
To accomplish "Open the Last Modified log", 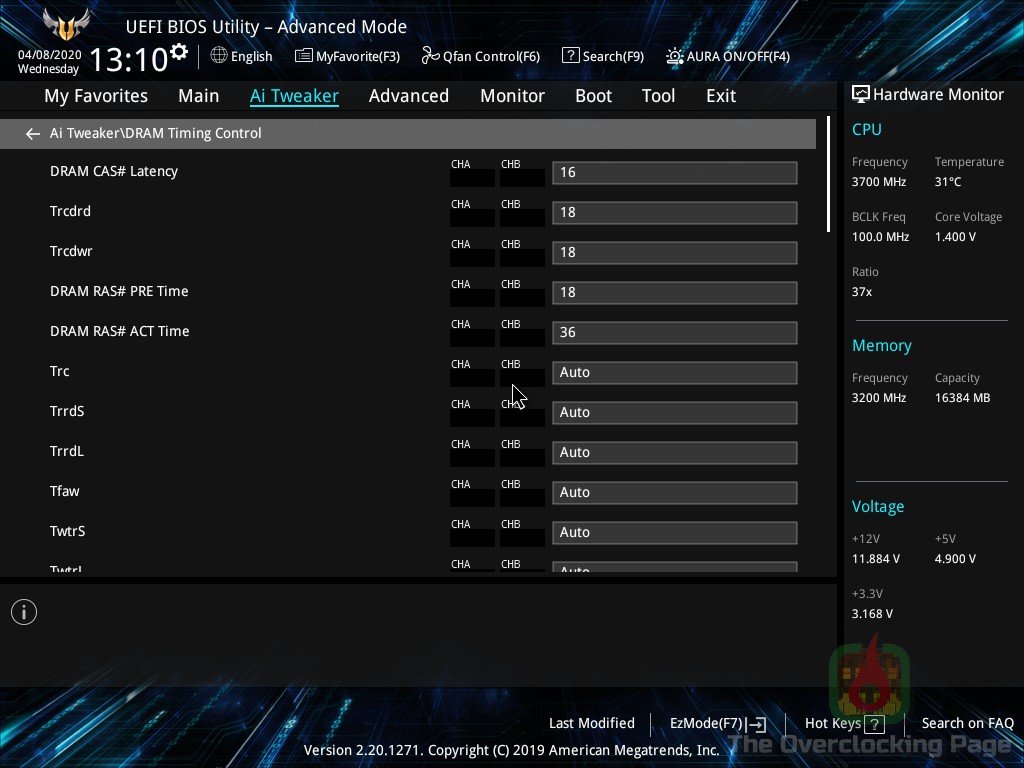I will 591,723.
